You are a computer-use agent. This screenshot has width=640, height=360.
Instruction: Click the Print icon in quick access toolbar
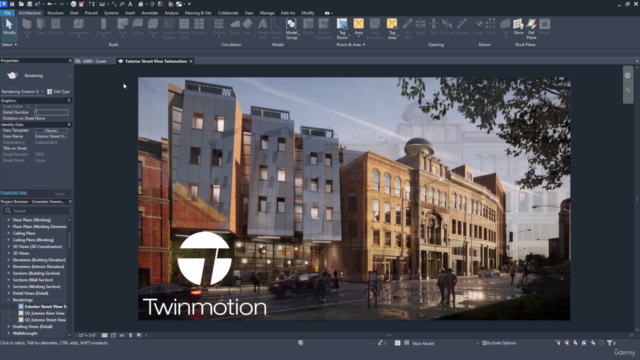point(73,4)
